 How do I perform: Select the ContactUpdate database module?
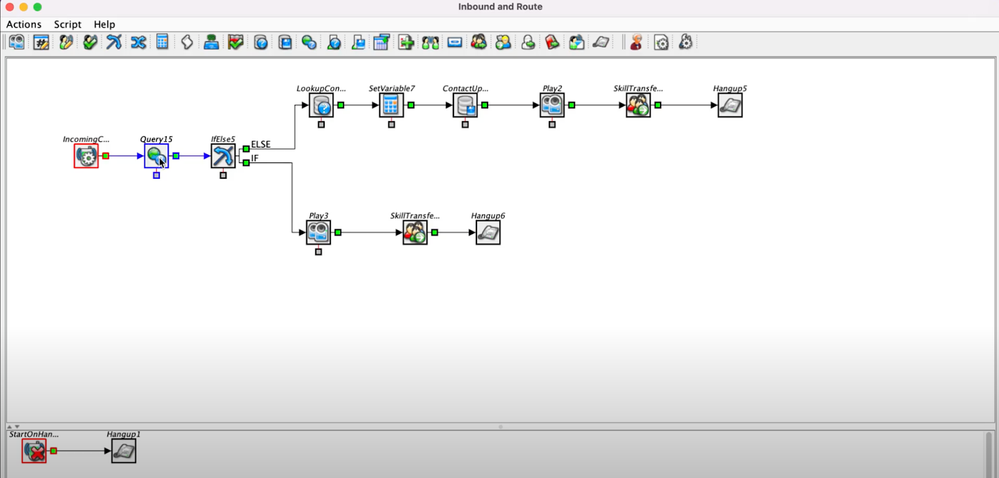465,105
